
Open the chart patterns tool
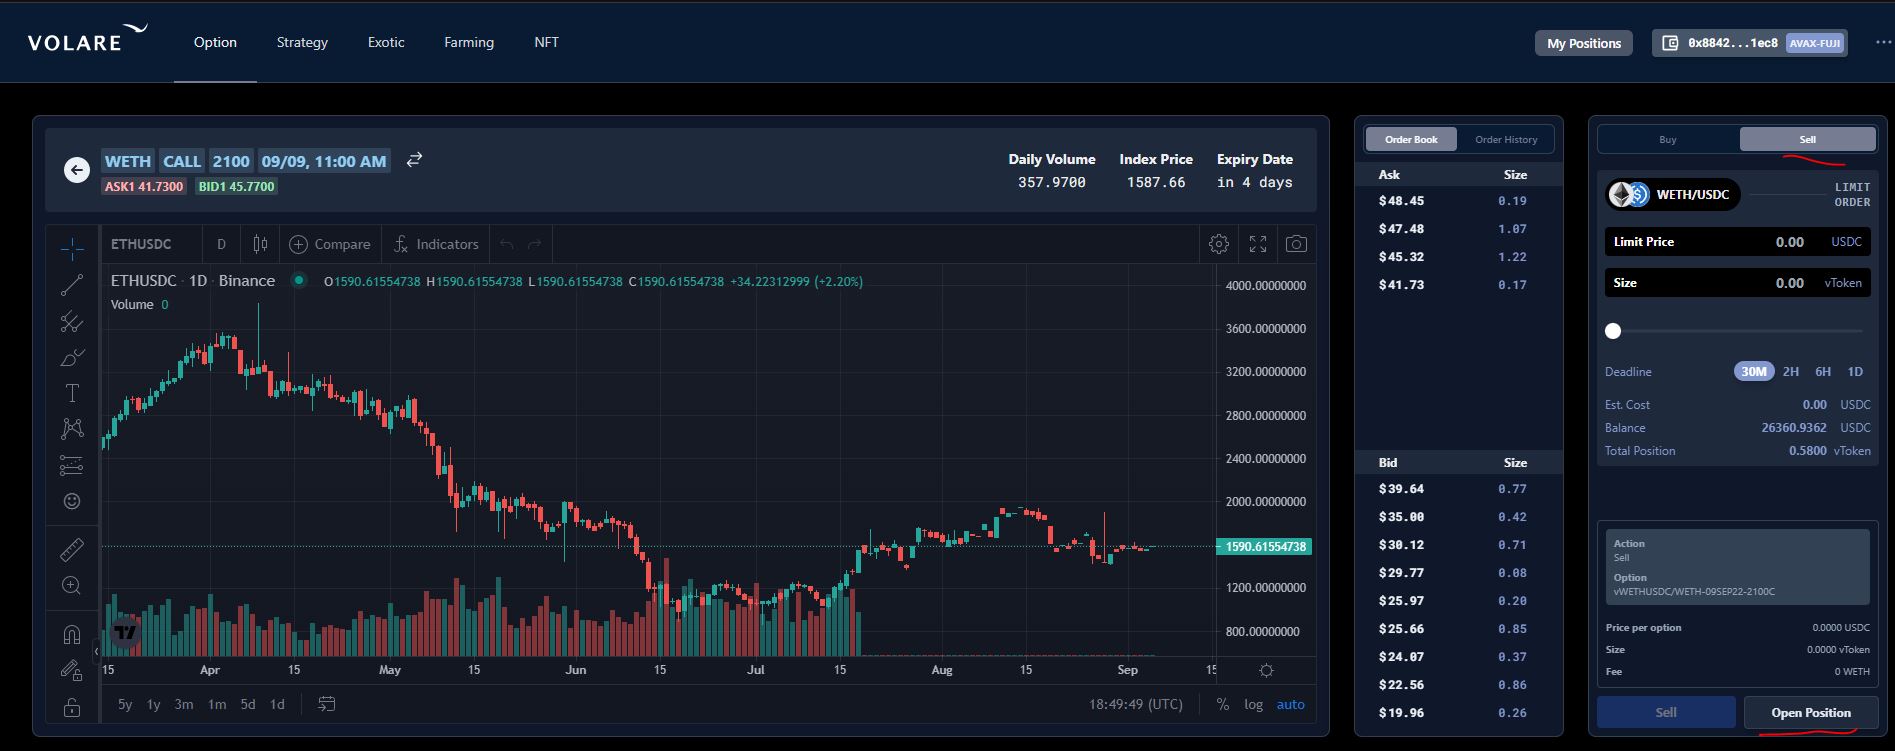pos(72,429)
